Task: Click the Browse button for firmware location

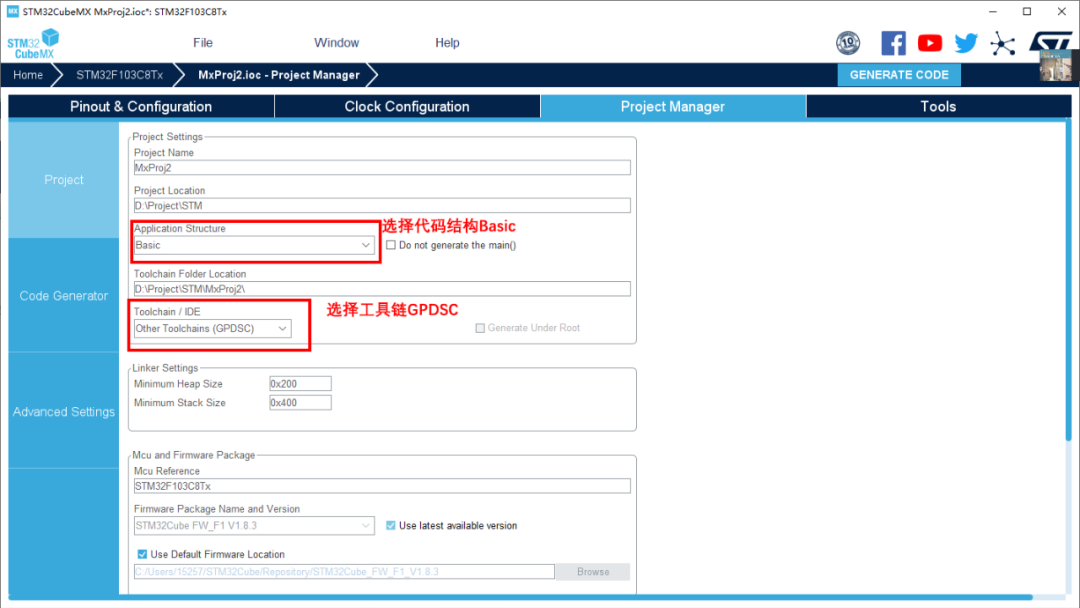Action: click(x=593, y=572)
